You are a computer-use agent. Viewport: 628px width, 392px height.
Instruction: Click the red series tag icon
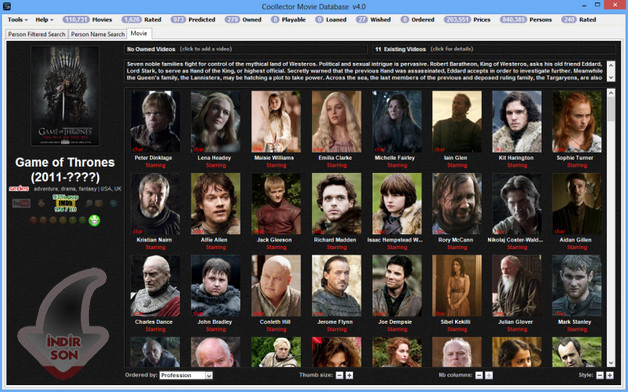coord(19,189)
